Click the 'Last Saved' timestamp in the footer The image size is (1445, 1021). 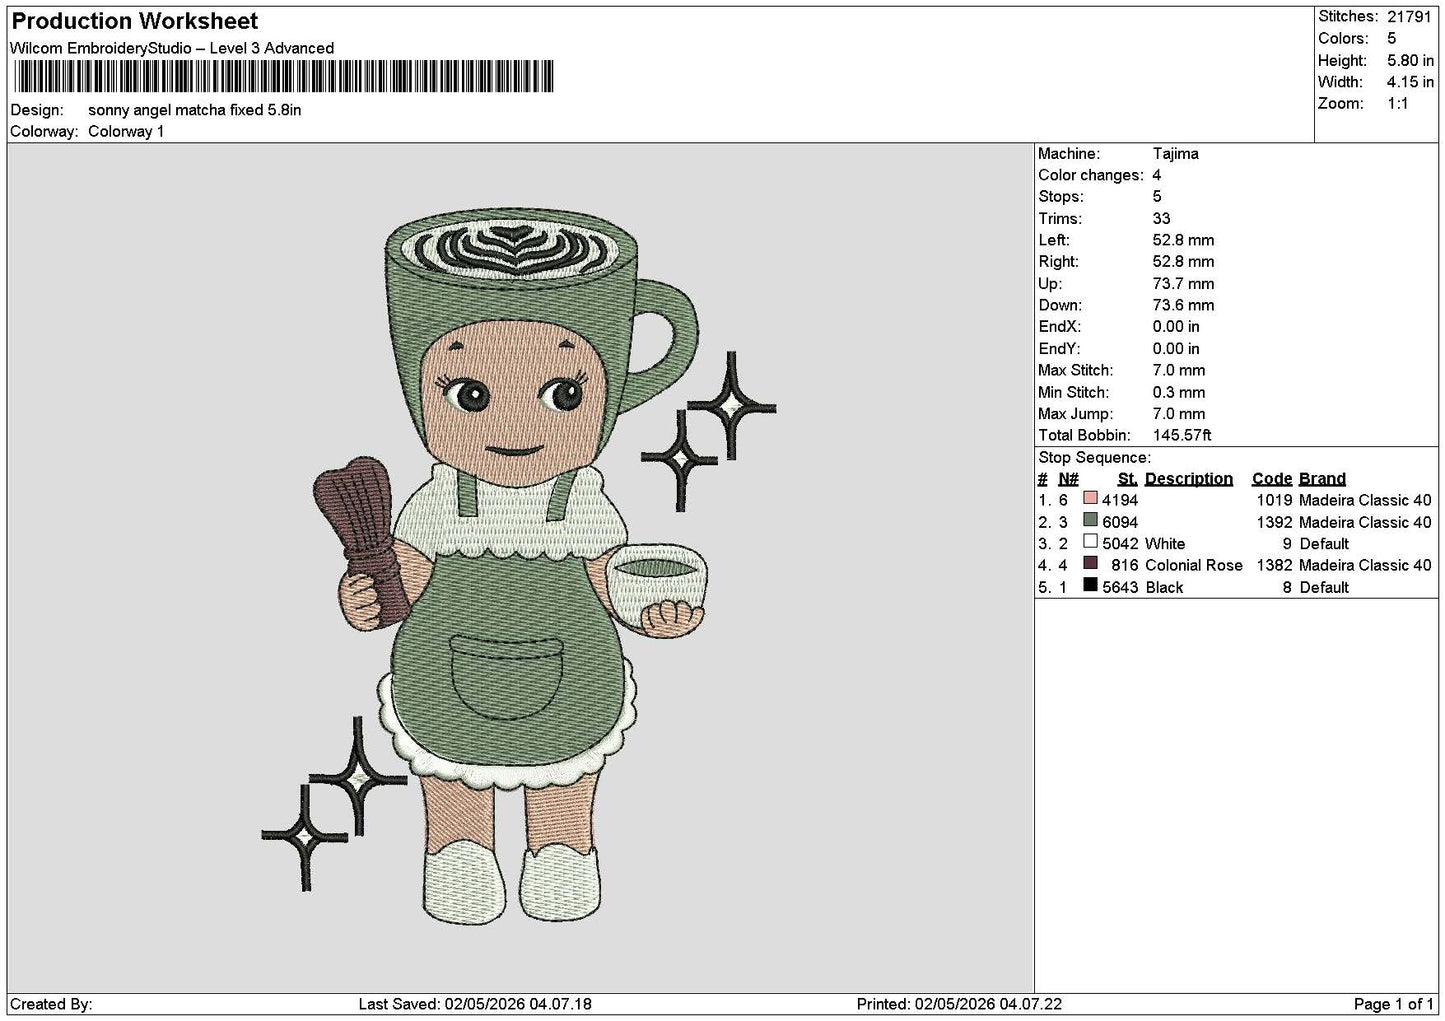[475, 1004]
